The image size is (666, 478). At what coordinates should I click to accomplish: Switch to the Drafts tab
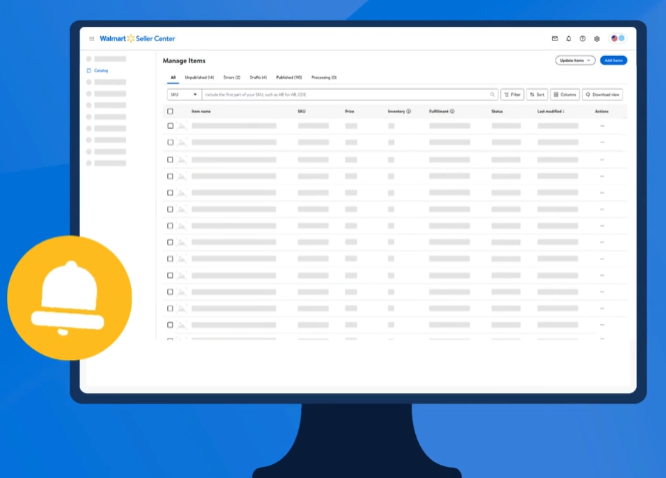click(x=258, y=77)
